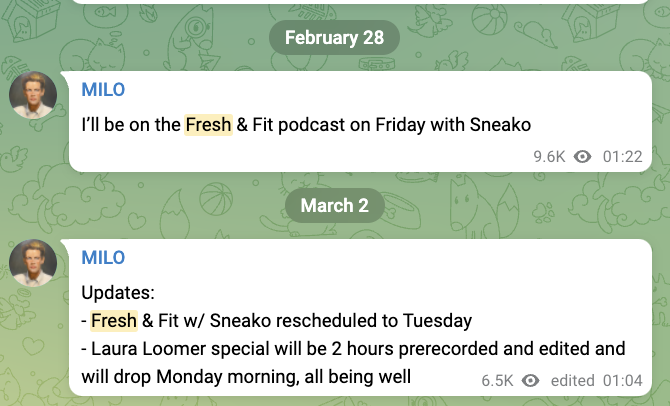The height and width of the screenshot is (406, 670).
Task: Click the 6.5K view count
Action: pyautogui.click(x=497, y=380)
